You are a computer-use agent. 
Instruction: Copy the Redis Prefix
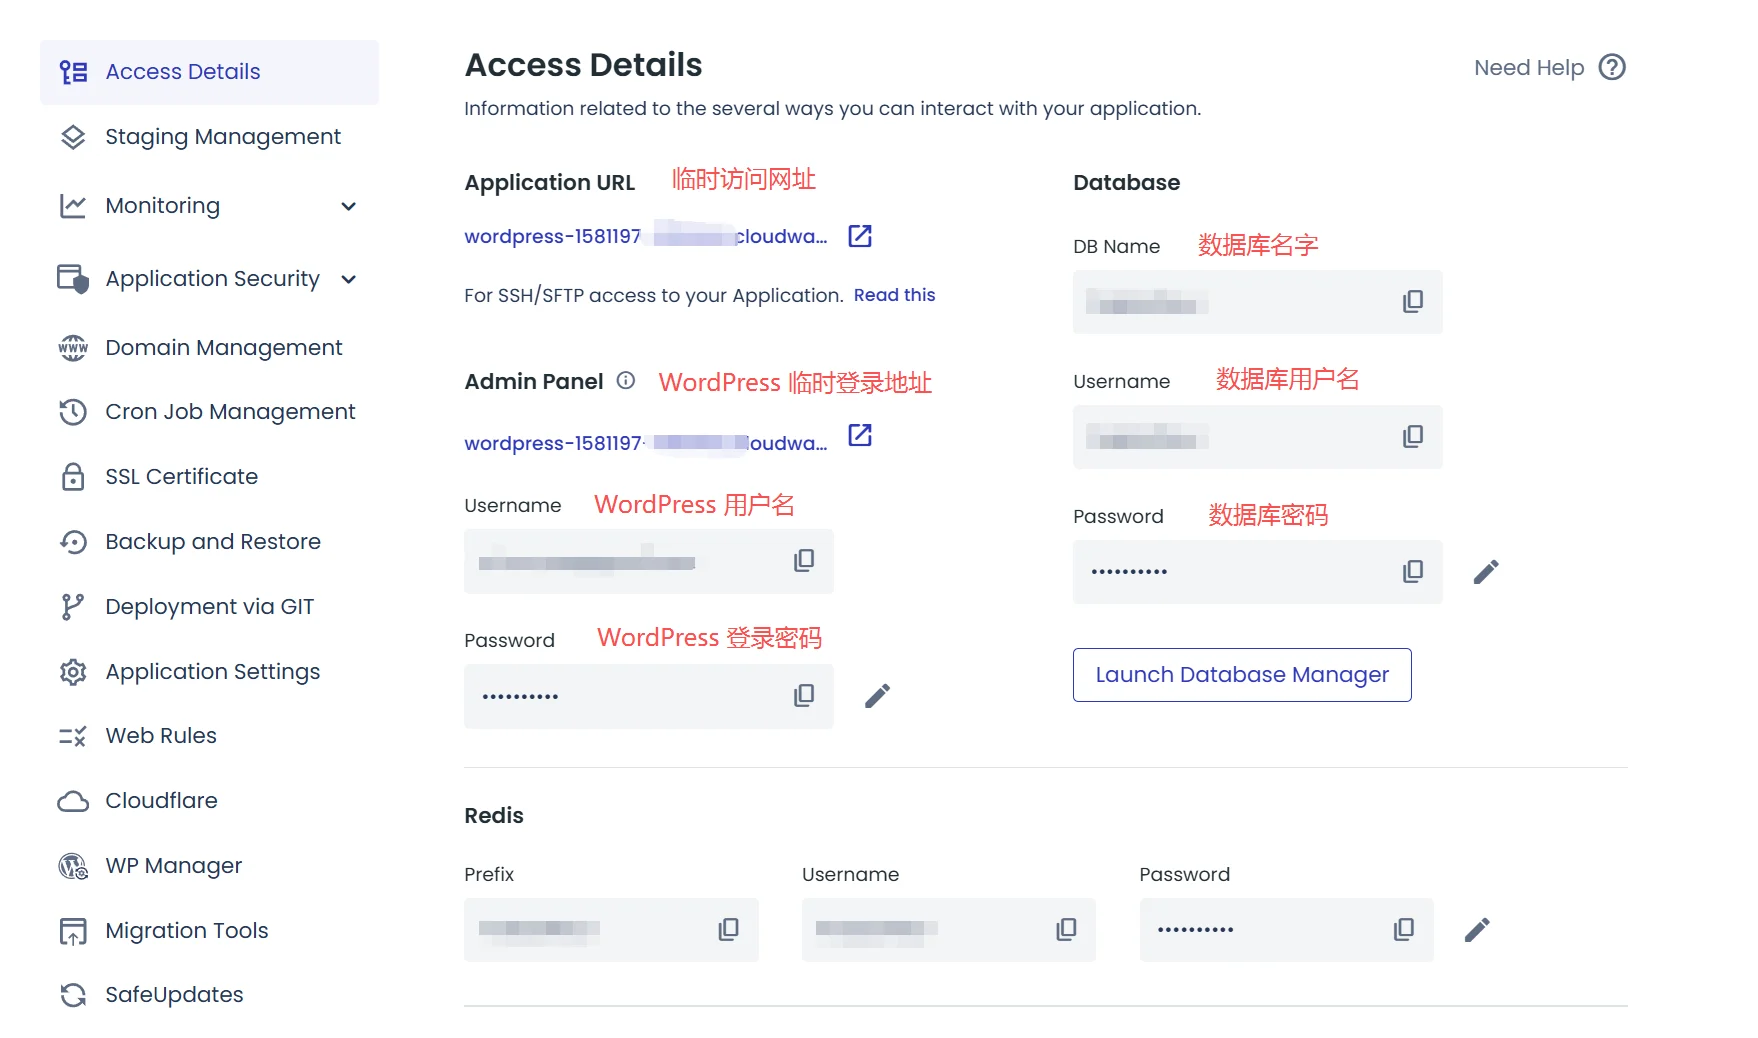point(728,929)
